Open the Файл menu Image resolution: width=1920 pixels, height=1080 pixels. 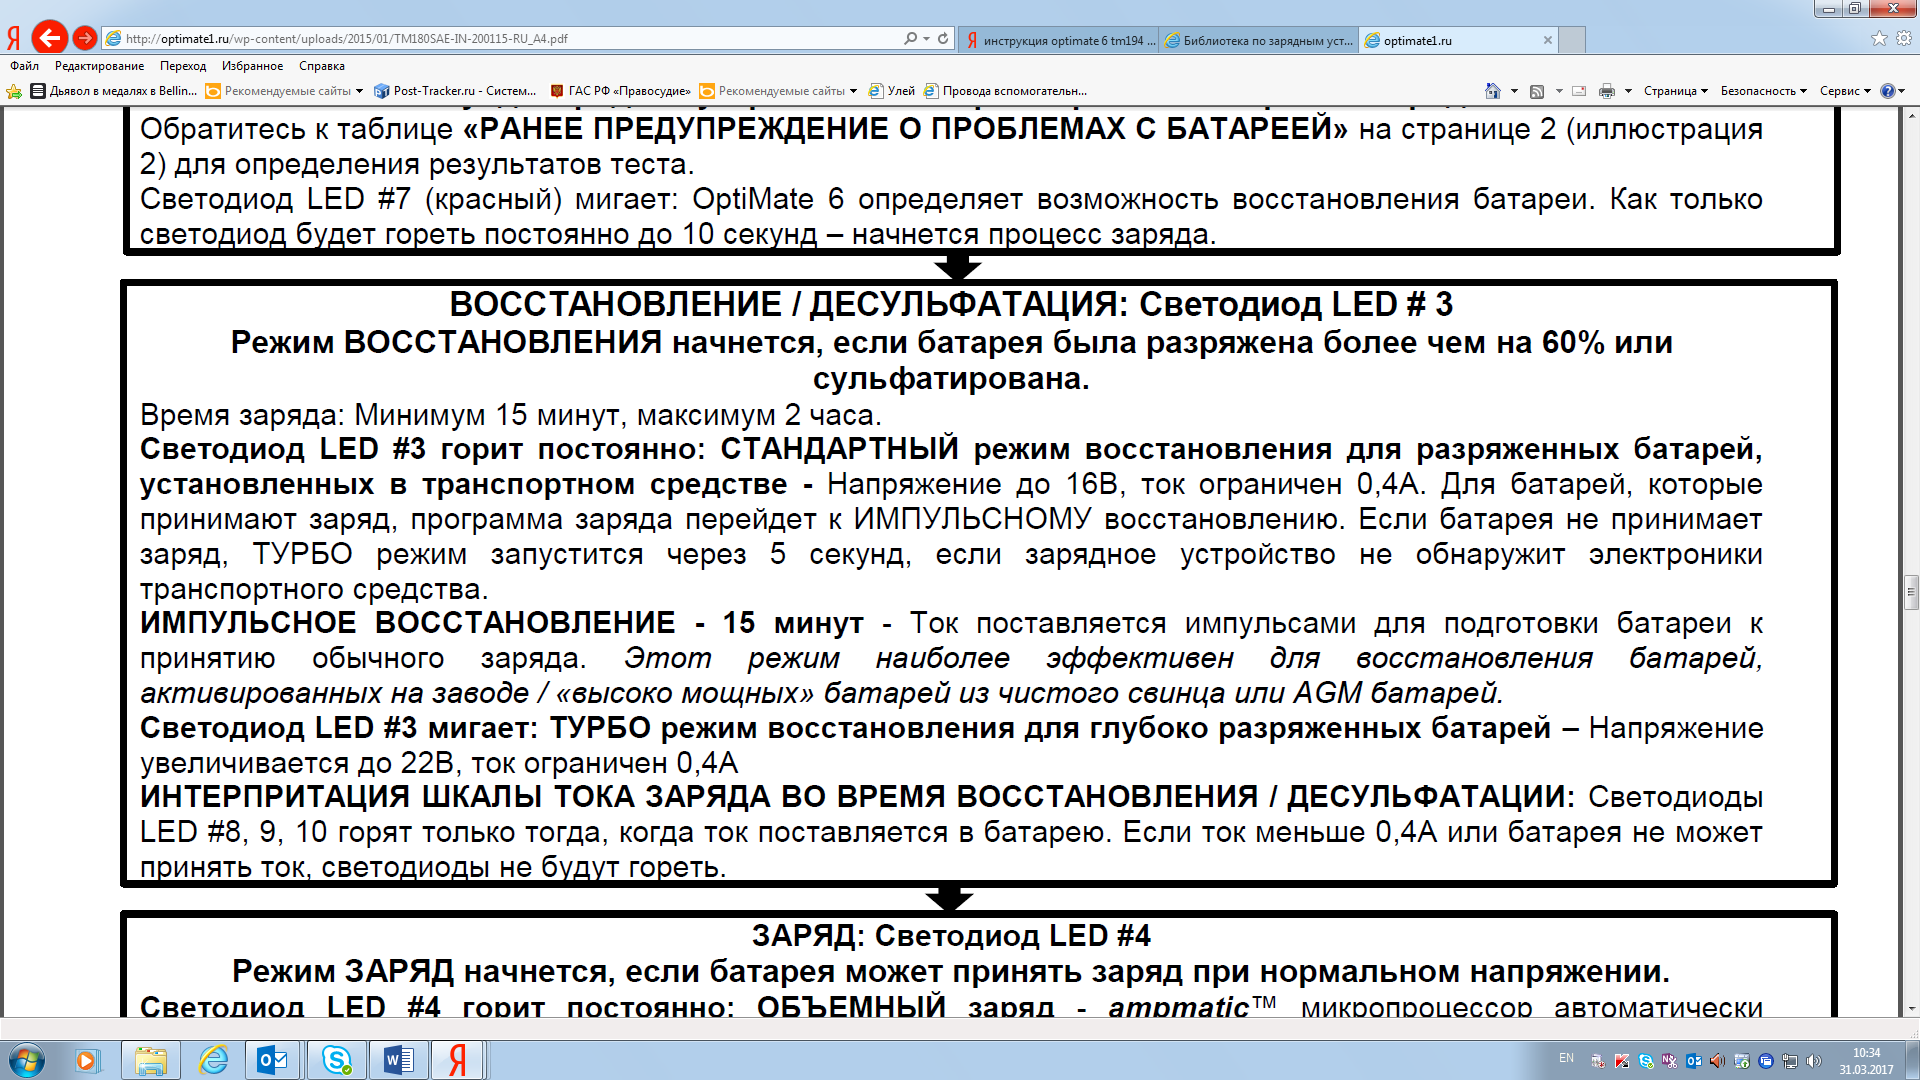(24, 66)
